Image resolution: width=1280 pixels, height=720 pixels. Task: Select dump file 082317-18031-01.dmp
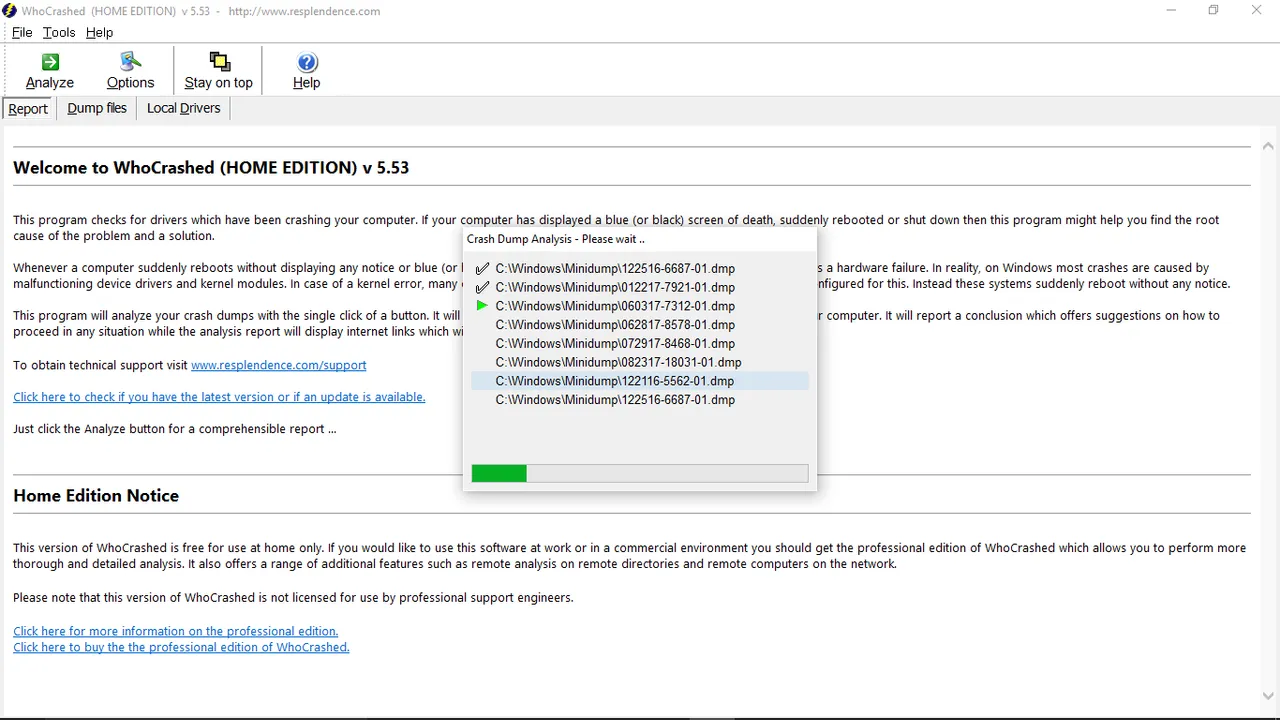pyautogui.click(x=619, y=362)
